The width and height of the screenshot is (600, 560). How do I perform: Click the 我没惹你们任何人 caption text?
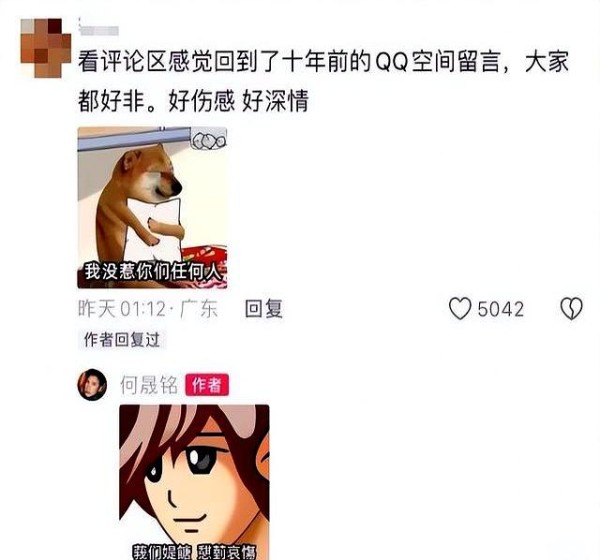coord(154,272)
